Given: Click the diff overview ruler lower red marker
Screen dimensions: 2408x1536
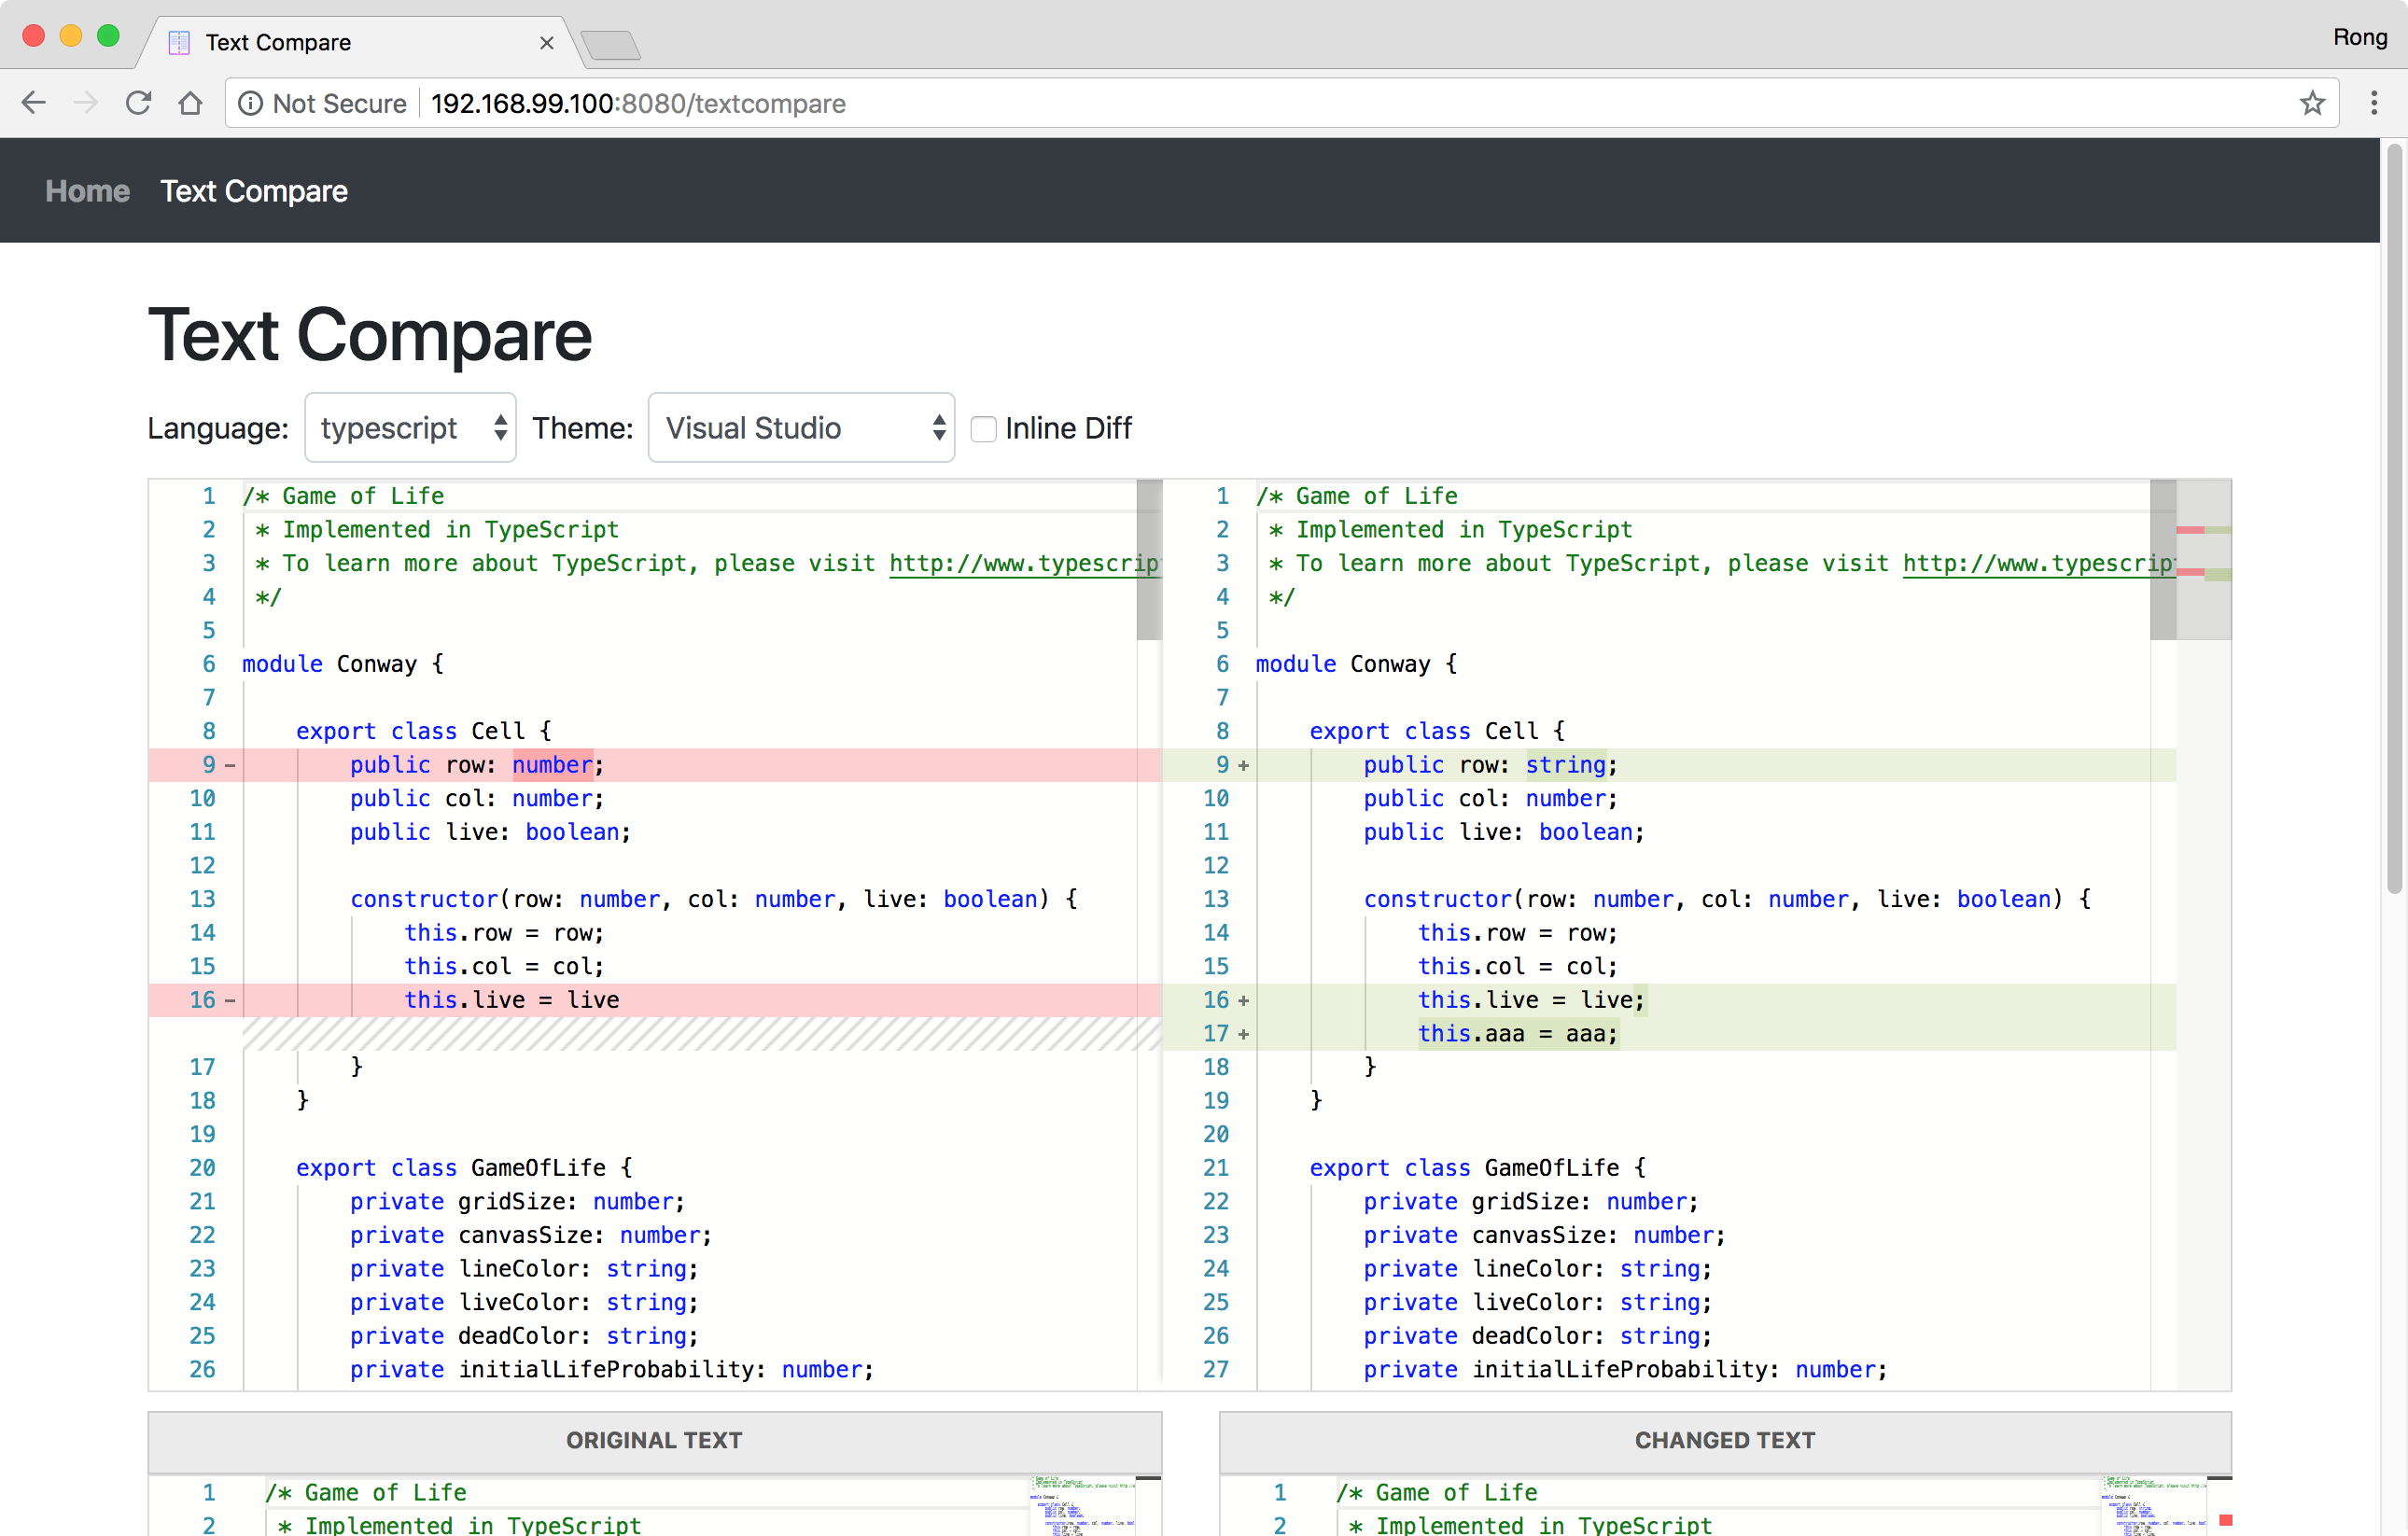Looking at the screenshot, I should tap(2190, 572).
